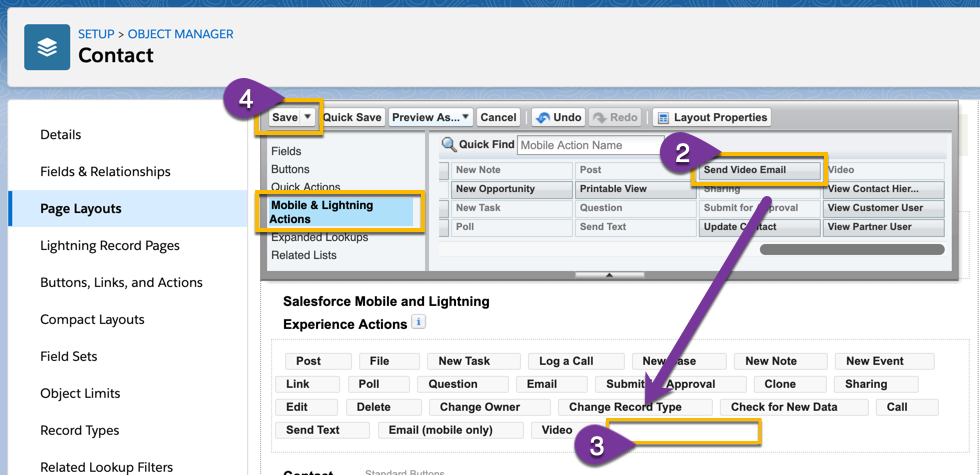This screenshot has width=980, height=475.
Task: Open Details in the sidebar
Action: 61,134
